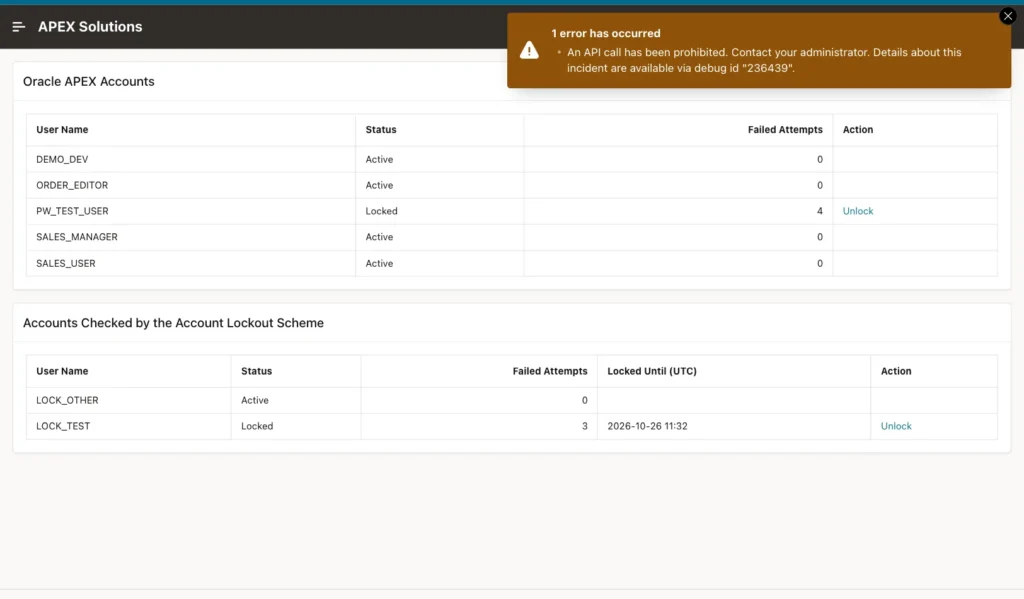Open the navigation hamburger menu
This screenshot has height=599, width=1024.
point(18,27)
